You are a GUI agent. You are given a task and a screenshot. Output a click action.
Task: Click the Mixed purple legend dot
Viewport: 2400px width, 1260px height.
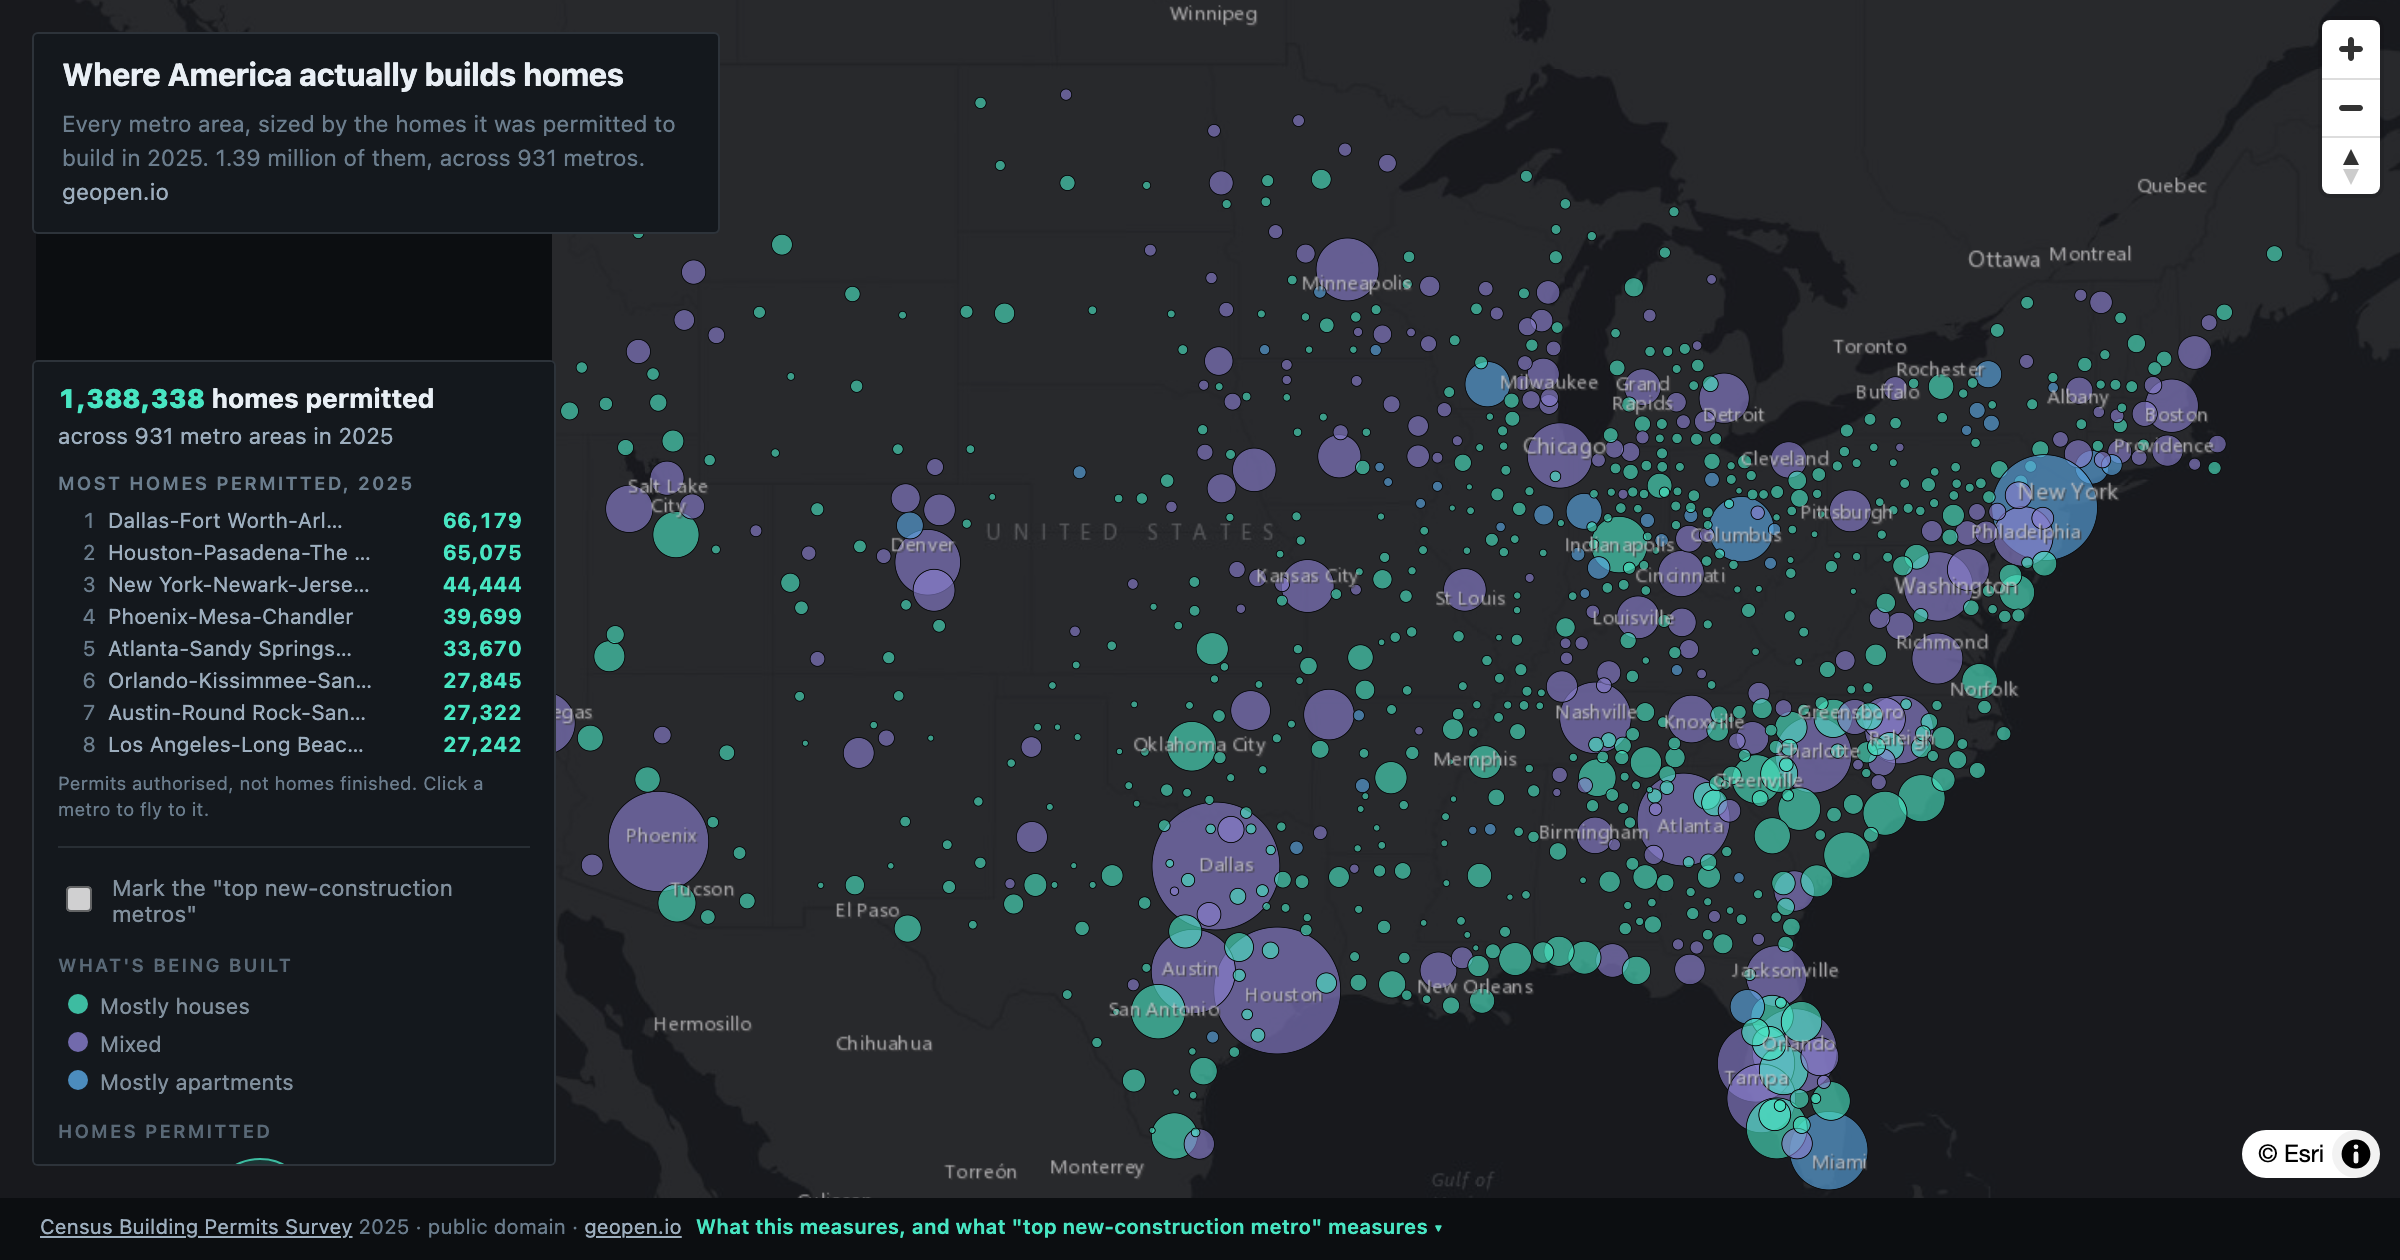click(x=78, y=1042)
